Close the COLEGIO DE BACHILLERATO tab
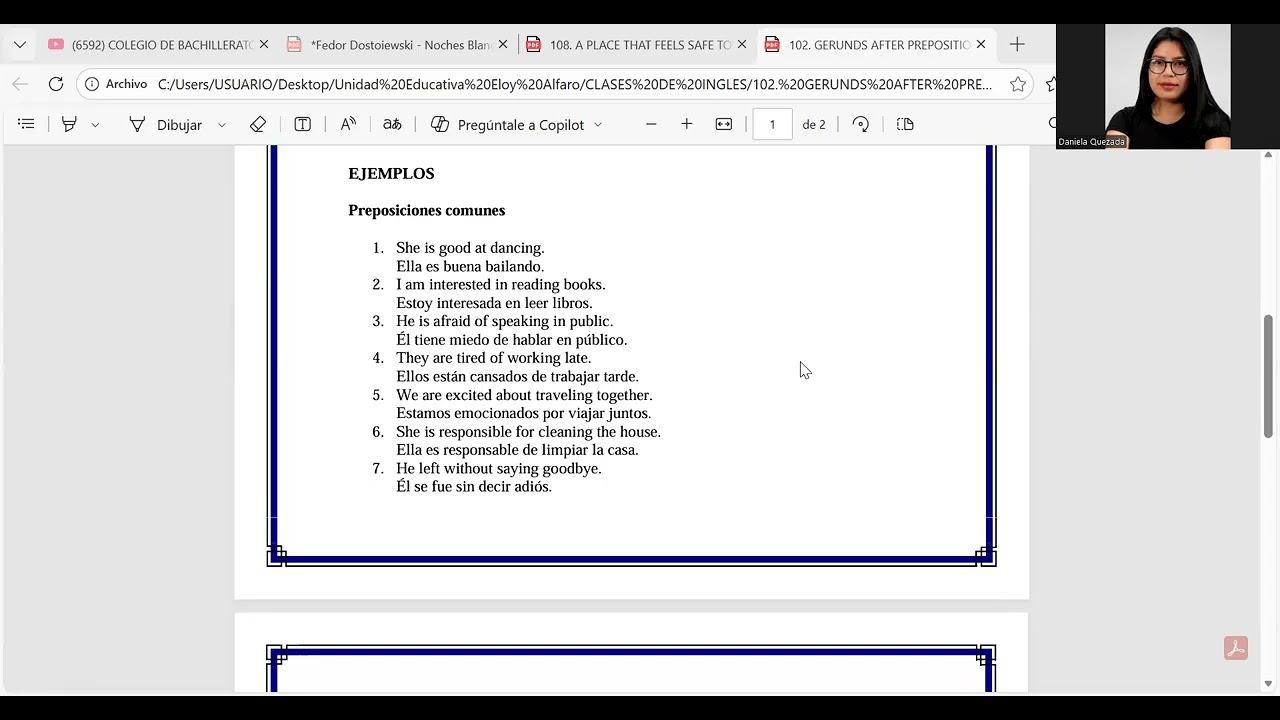The width and height of the screenshot is (1280, 720). pos(264,45)
